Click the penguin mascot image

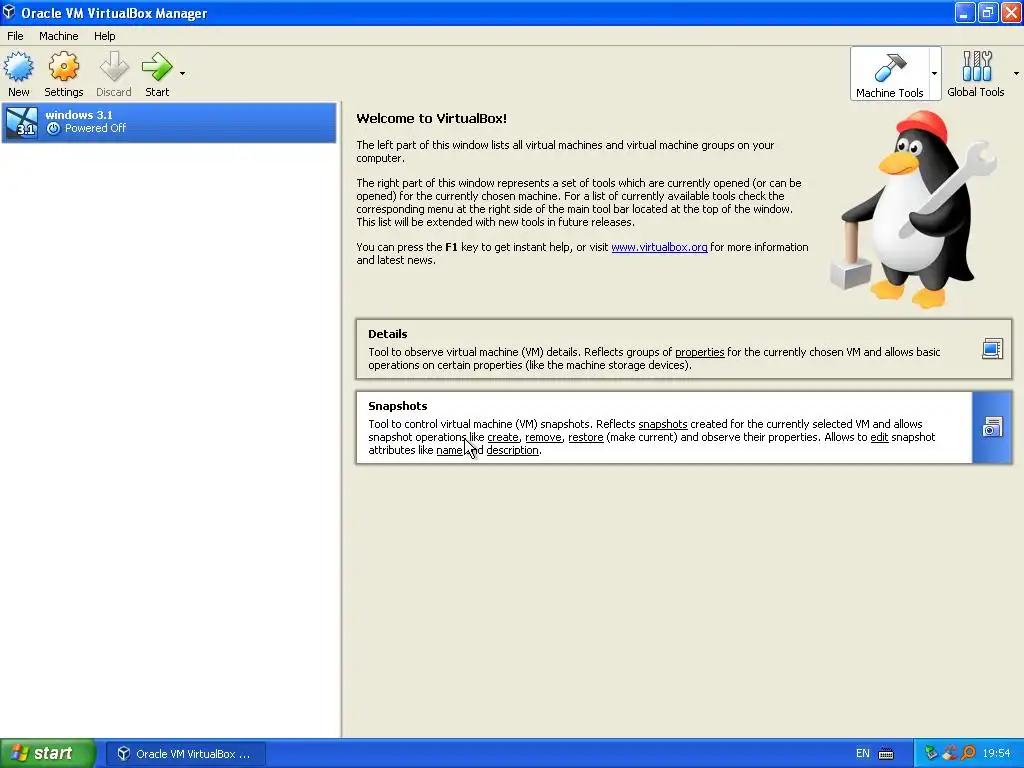coord(913,209)
